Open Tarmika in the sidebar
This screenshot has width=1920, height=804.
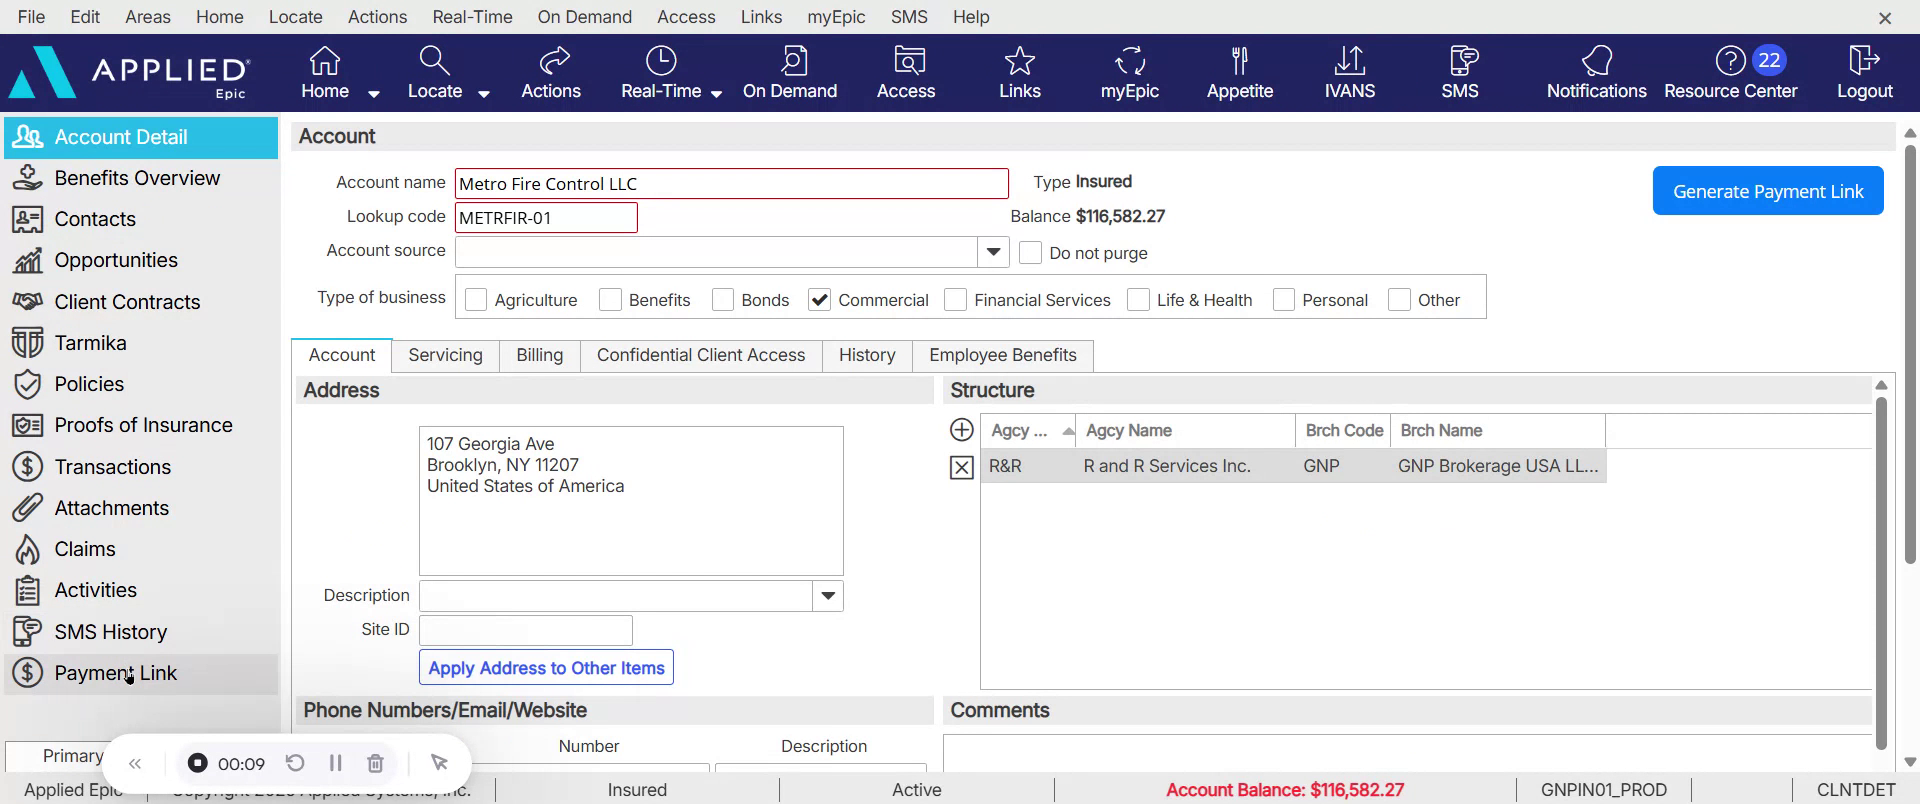pyautogui.click(x=140, y=343)
